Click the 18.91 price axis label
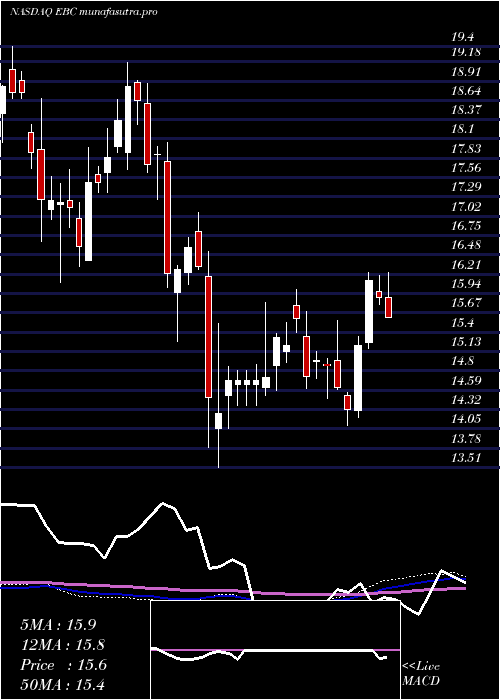 [466, 71]
